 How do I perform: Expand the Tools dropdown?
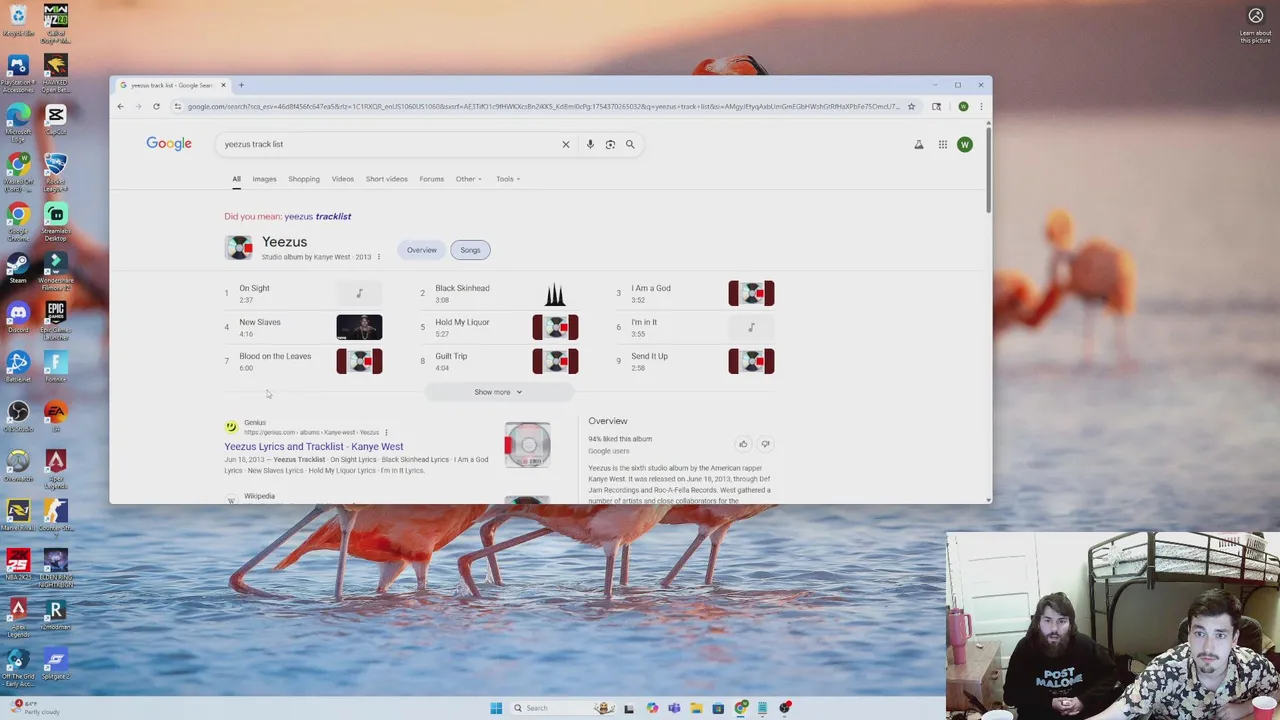(508, 179)
